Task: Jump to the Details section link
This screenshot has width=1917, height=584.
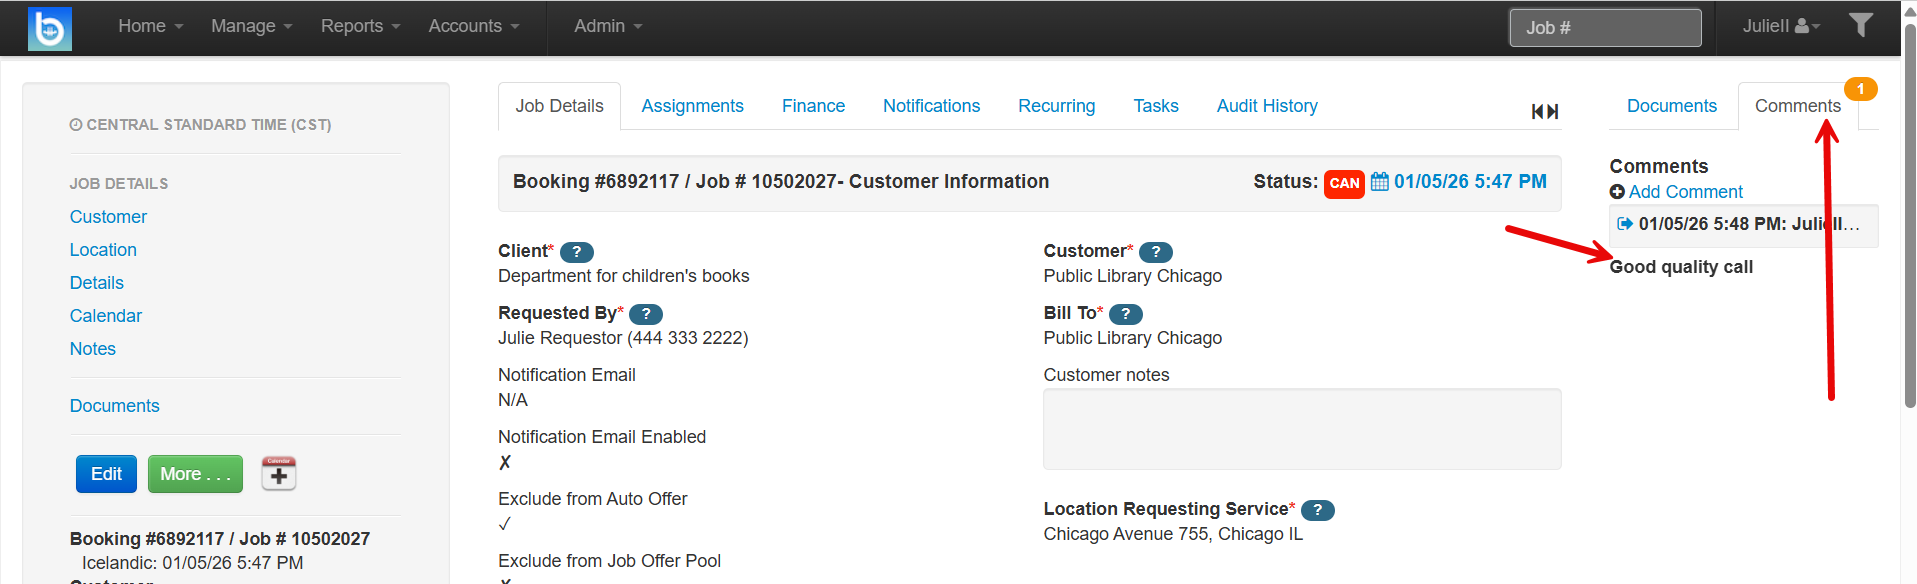Action: click(97, 283)
